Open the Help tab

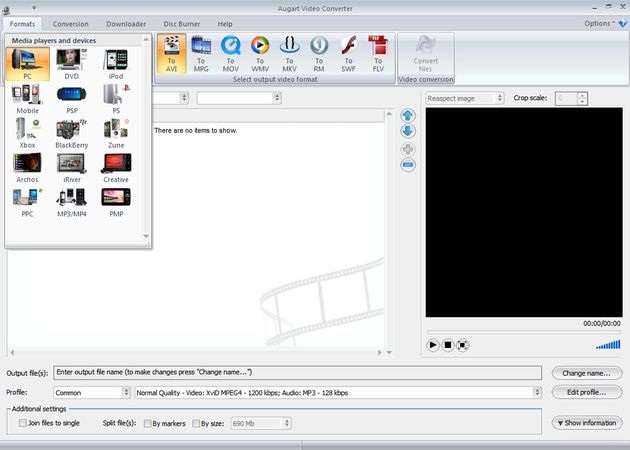(x=225, y=24)
